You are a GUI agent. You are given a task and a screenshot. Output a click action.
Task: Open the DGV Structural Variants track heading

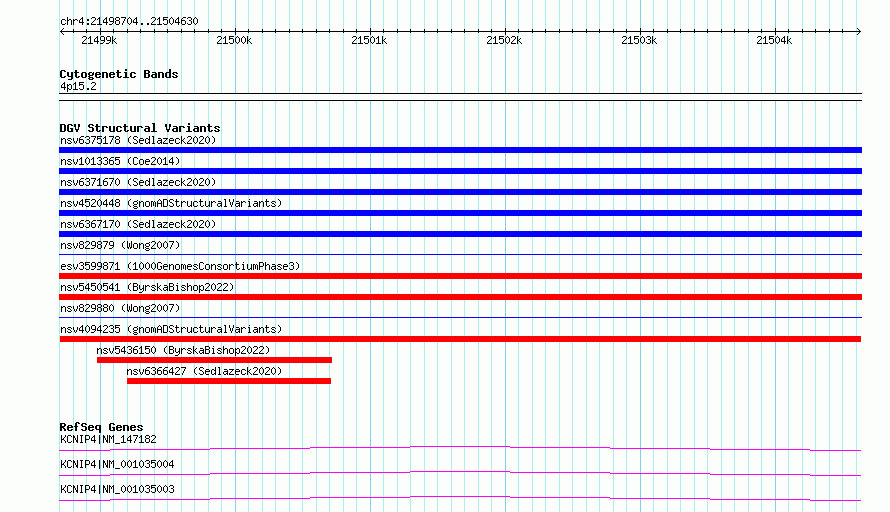(x=140, y=128)
